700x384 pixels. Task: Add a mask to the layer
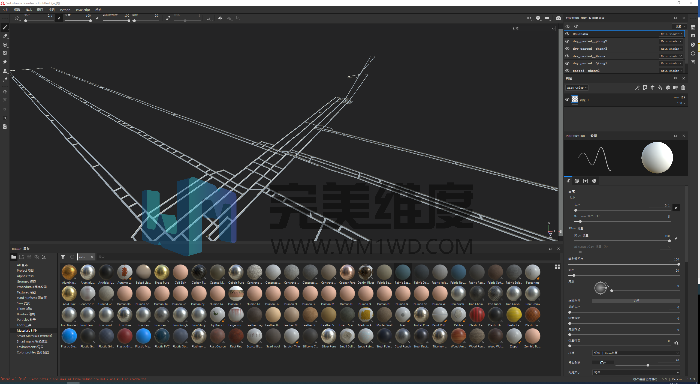[645, 88]
